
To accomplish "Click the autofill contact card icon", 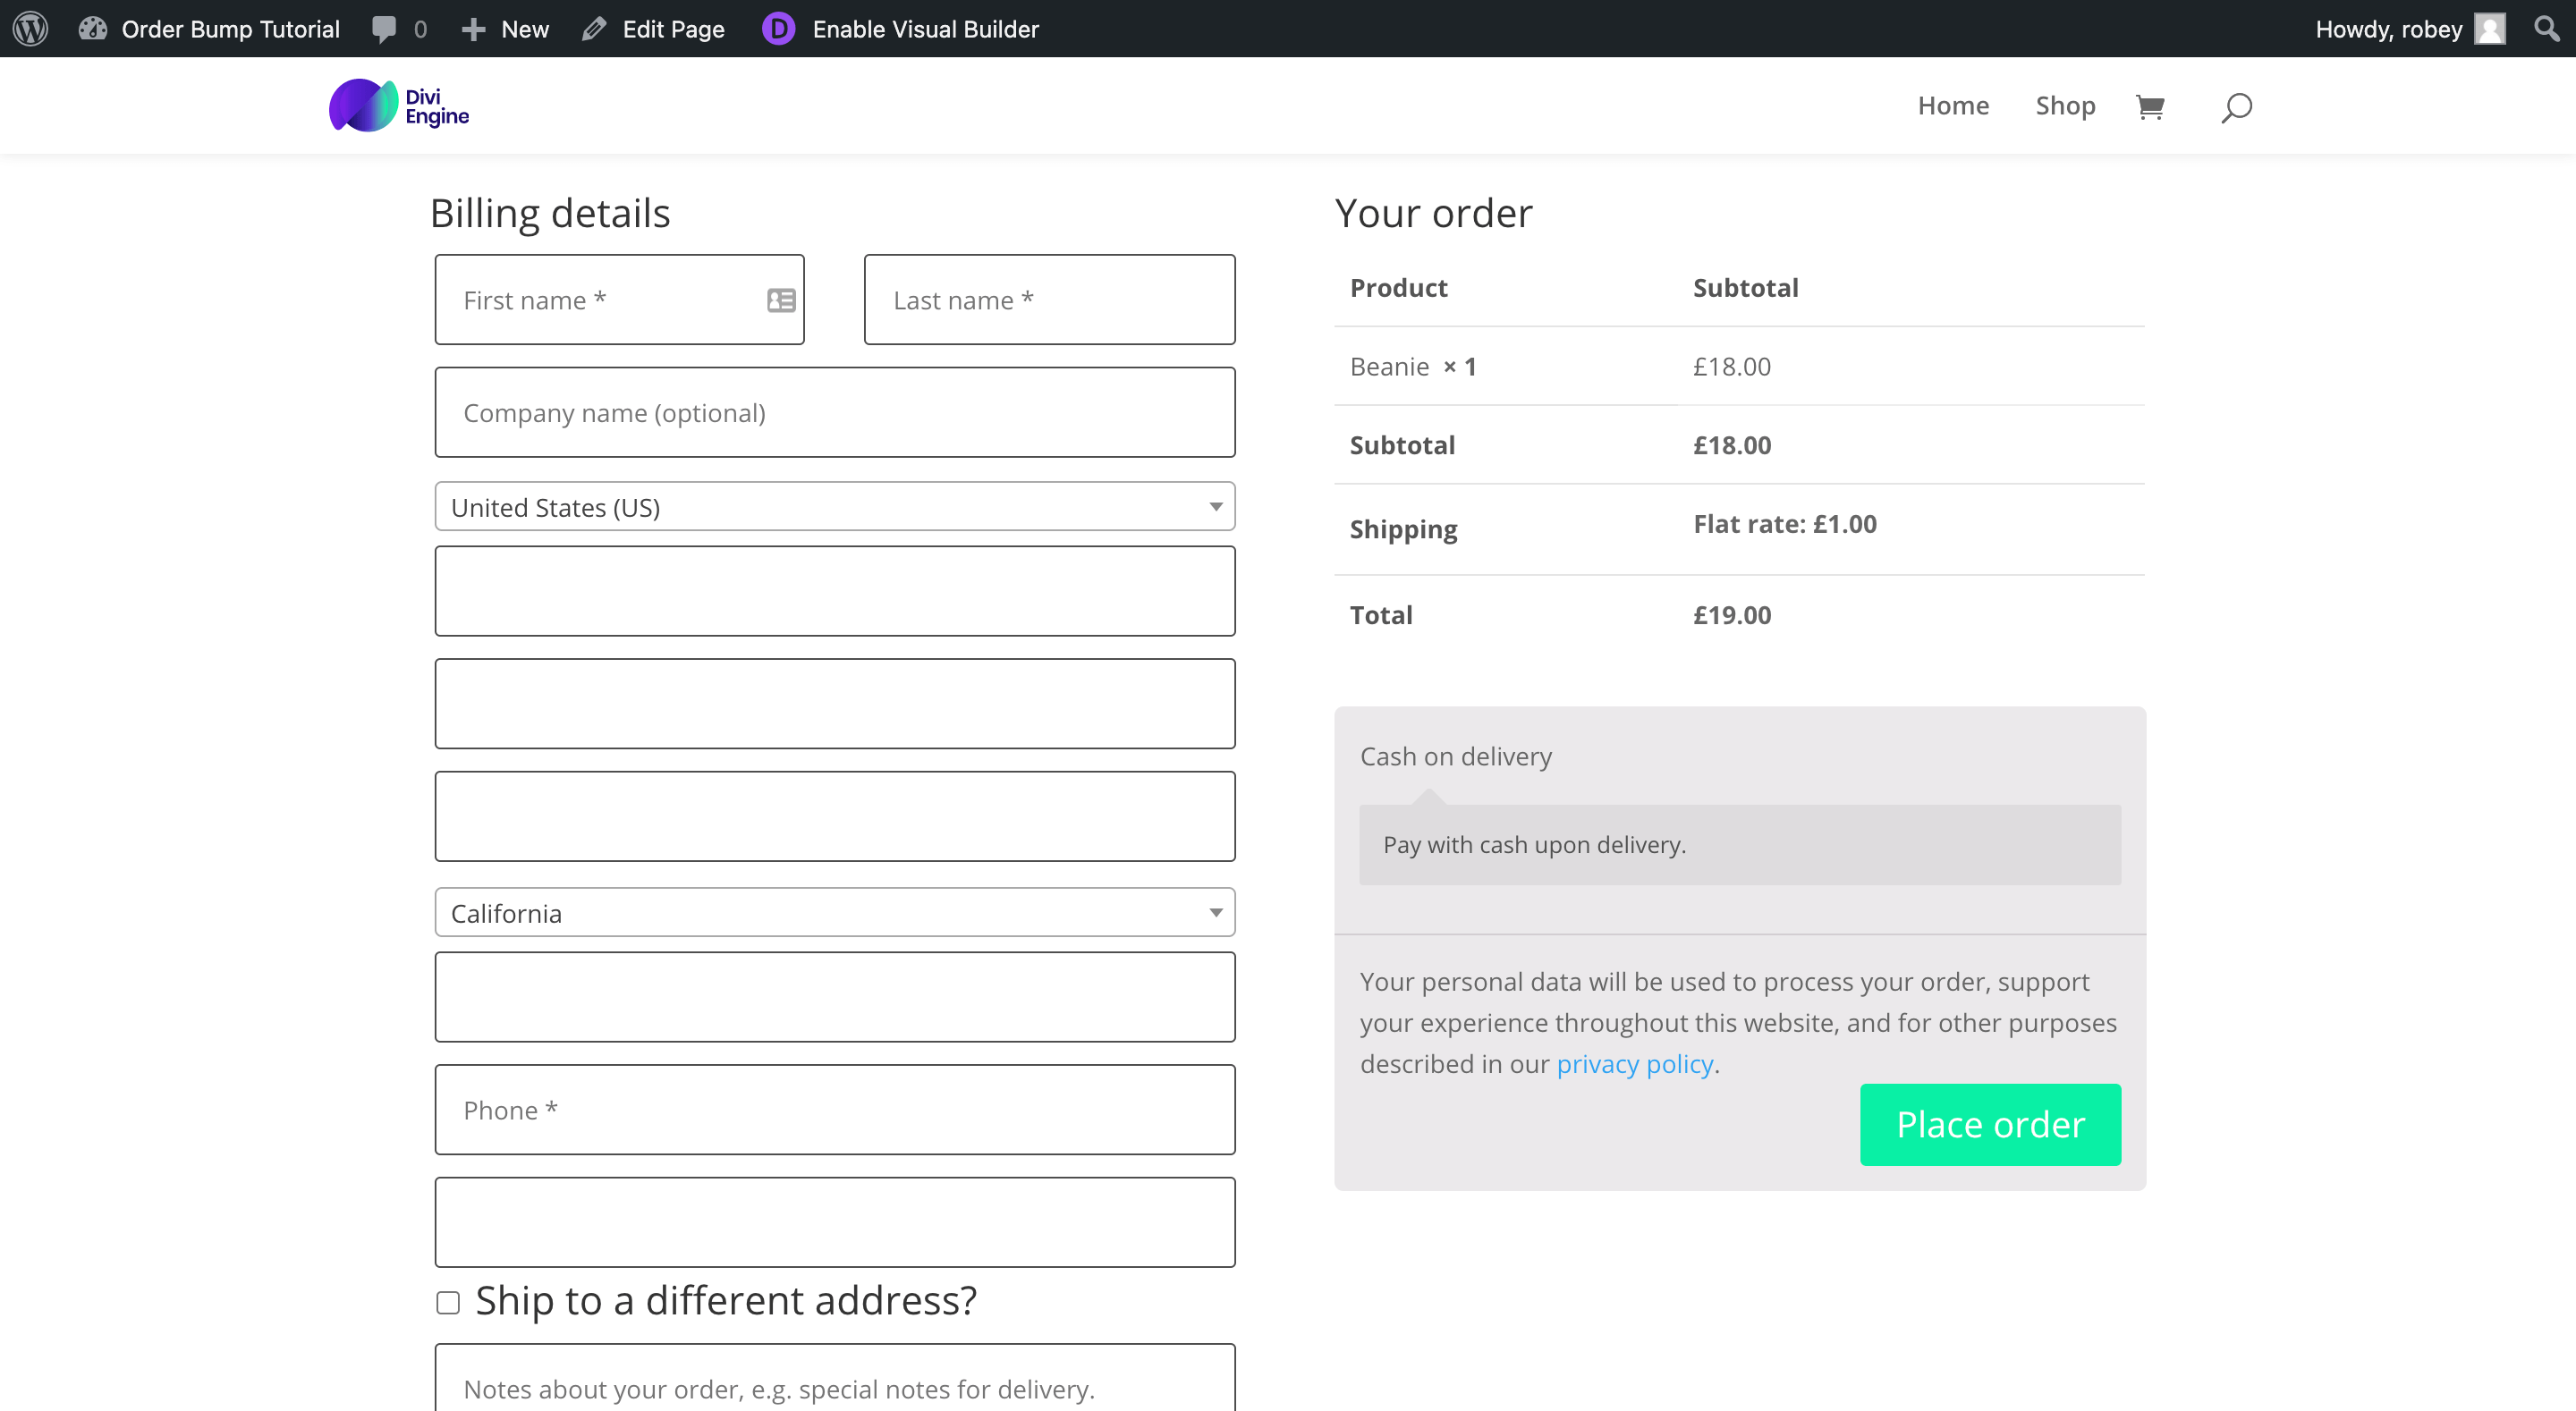I will (781, 300).
